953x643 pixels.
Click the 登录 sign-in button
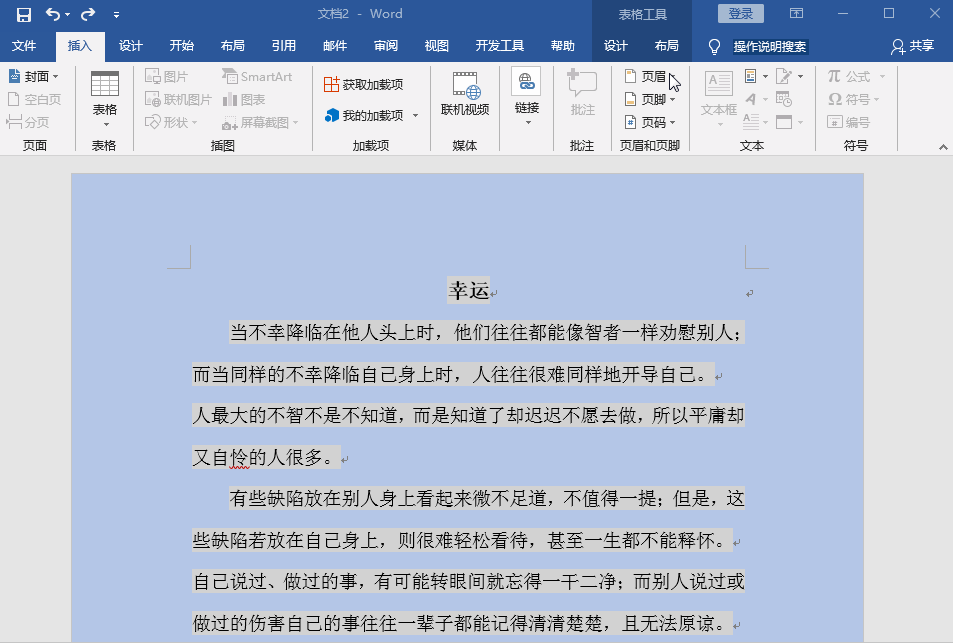click(x=741, y=12)
